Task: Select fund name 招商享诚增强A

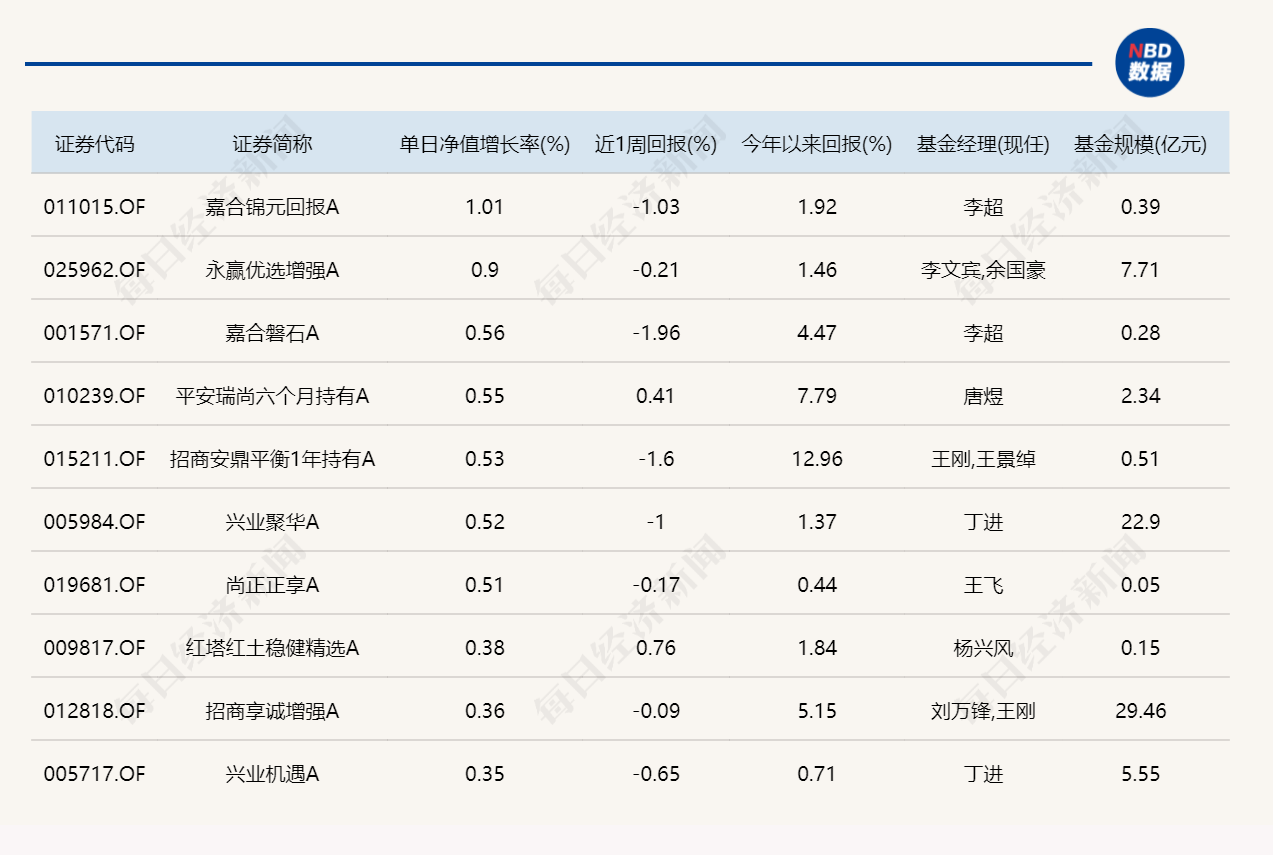Action: tap(272, 711)
